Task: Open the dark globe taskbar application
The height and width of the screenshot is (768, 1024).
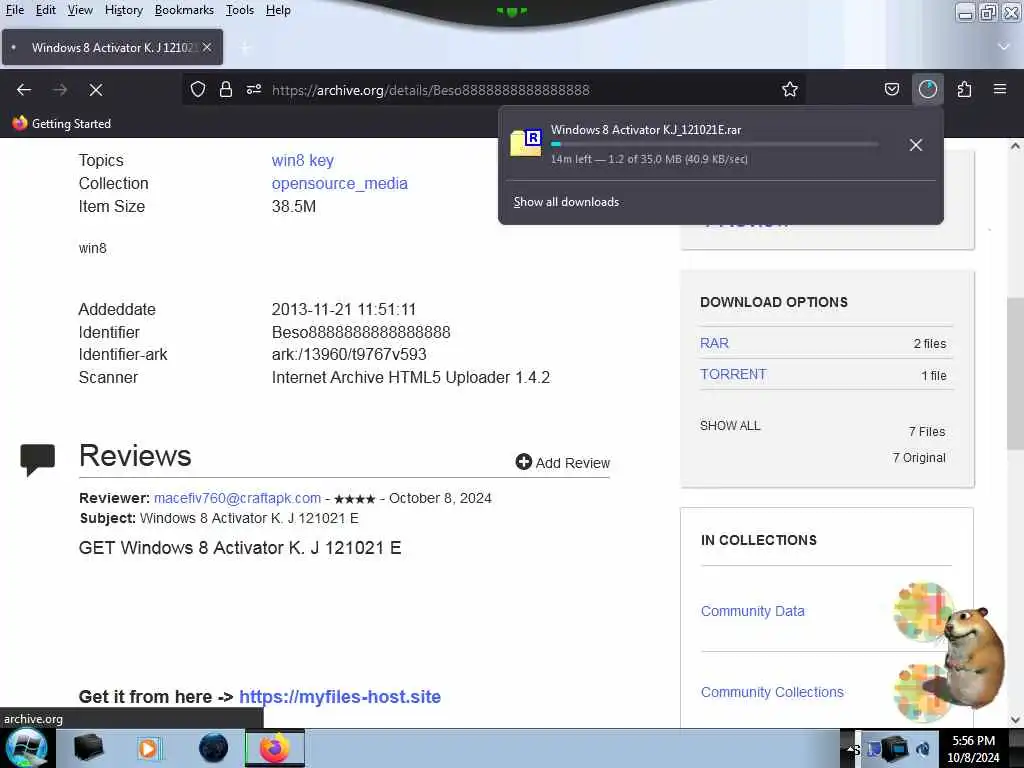Action: pos(214,748)
